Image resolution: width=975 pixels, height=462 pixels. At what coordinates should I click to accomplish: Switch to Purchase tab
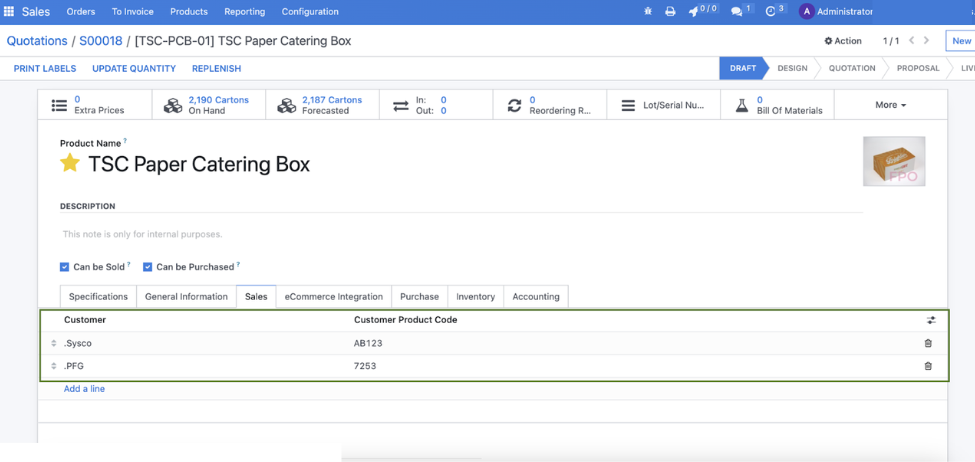[420, 297]
